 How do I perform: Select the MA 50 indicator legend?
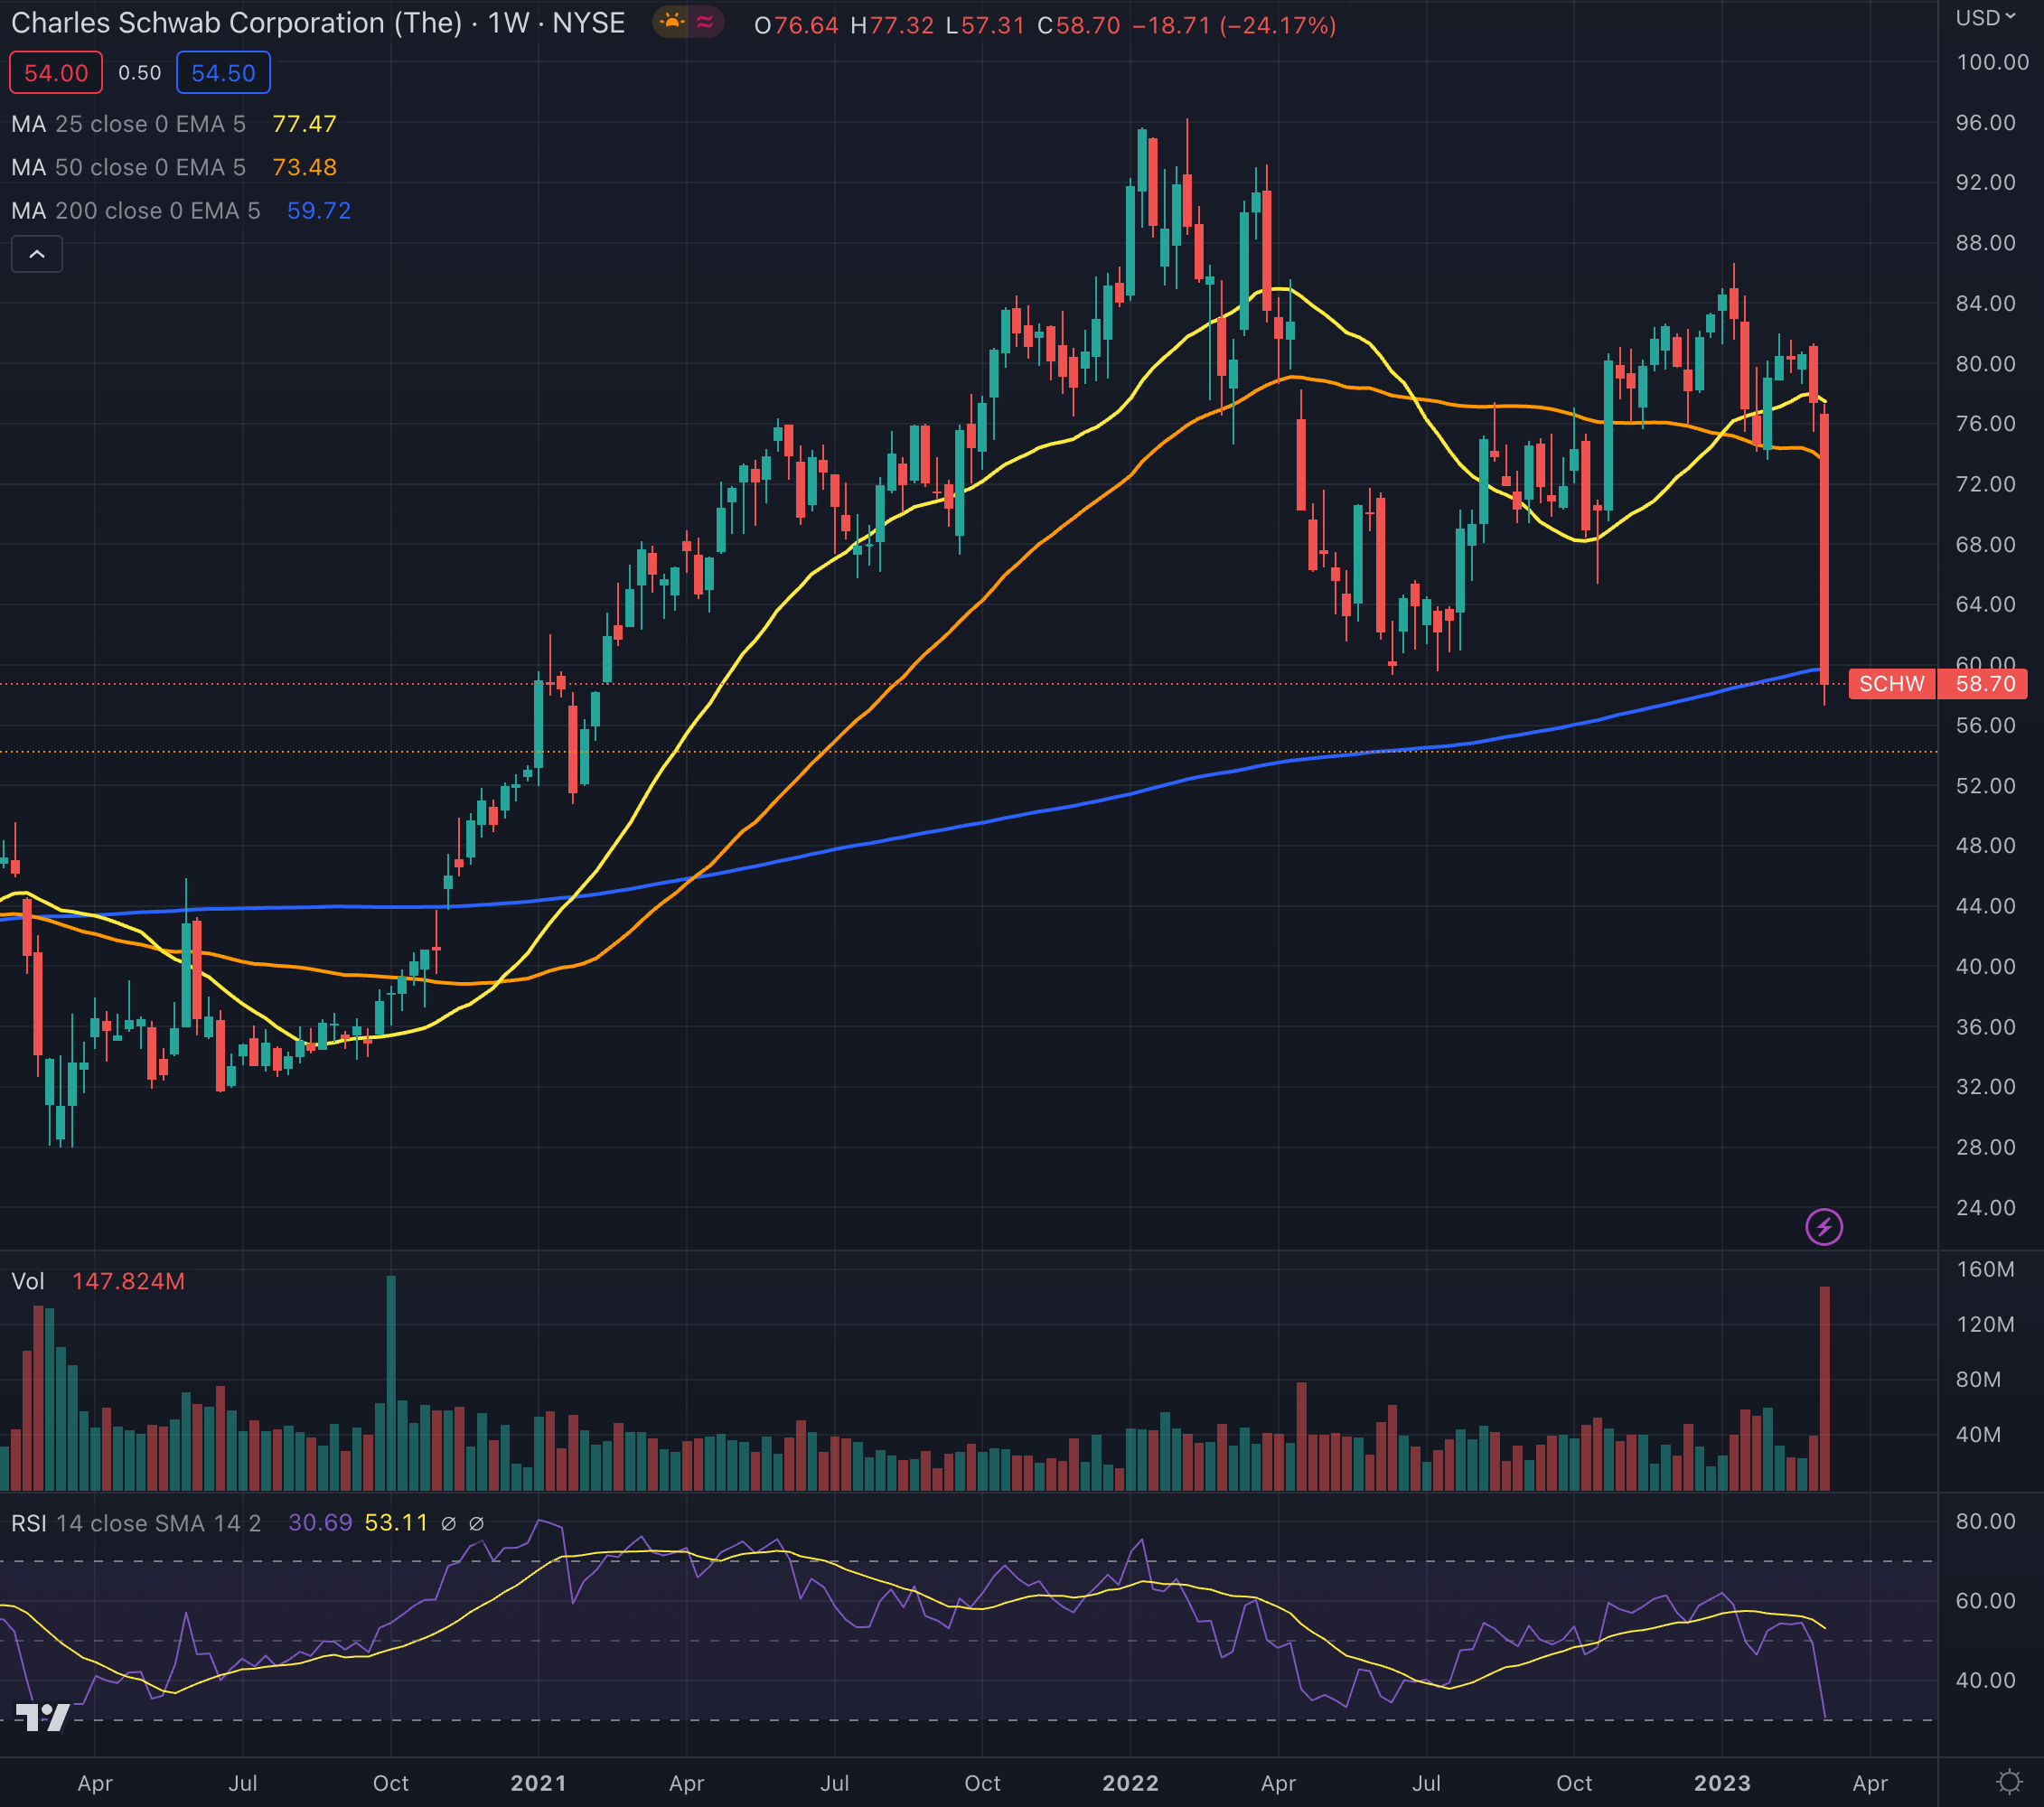pos(128,167)
